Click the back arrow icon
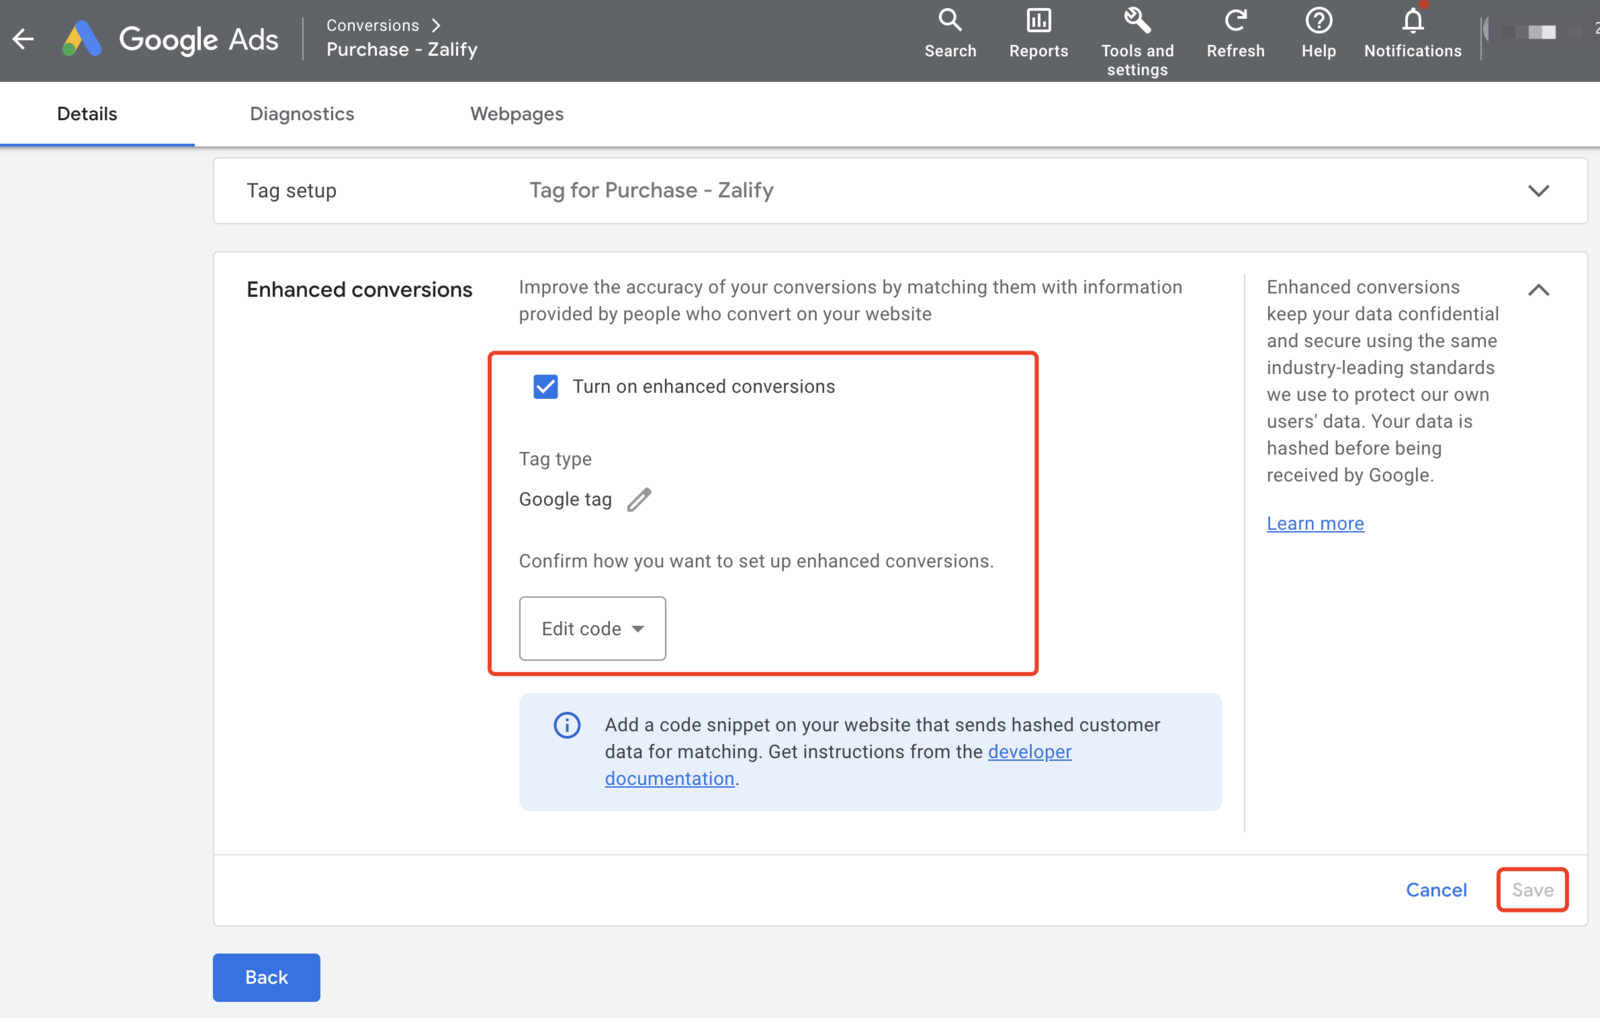 (23, 40)
